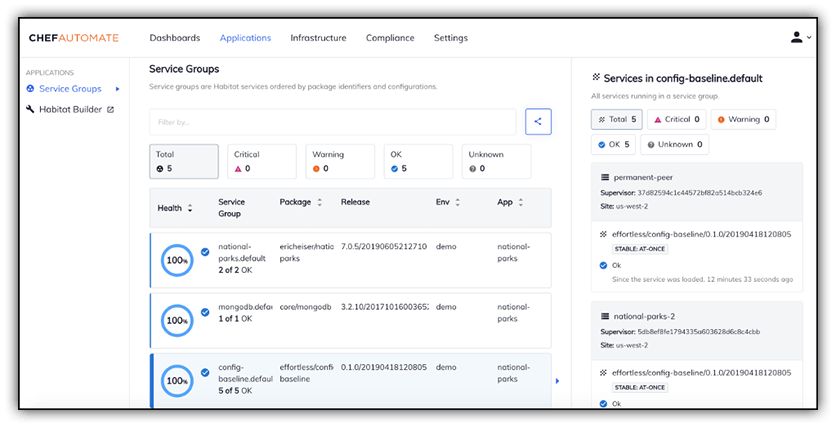Filter service groups by Total 5
The height and width of the screenshot is (429, 838).
click(x=184, y=161)
